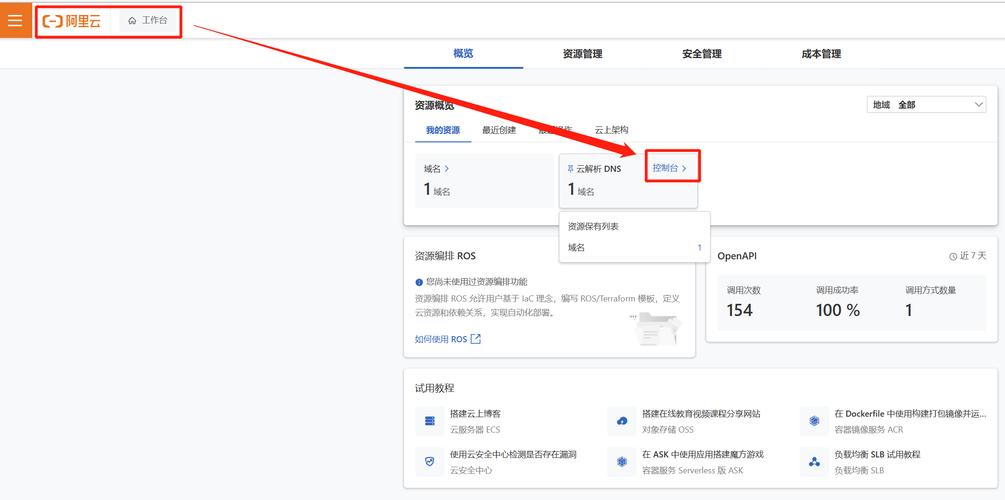Click the chevron next to 控制台
The height and width of the screenshot is (500, 1005).
point(685,168)
